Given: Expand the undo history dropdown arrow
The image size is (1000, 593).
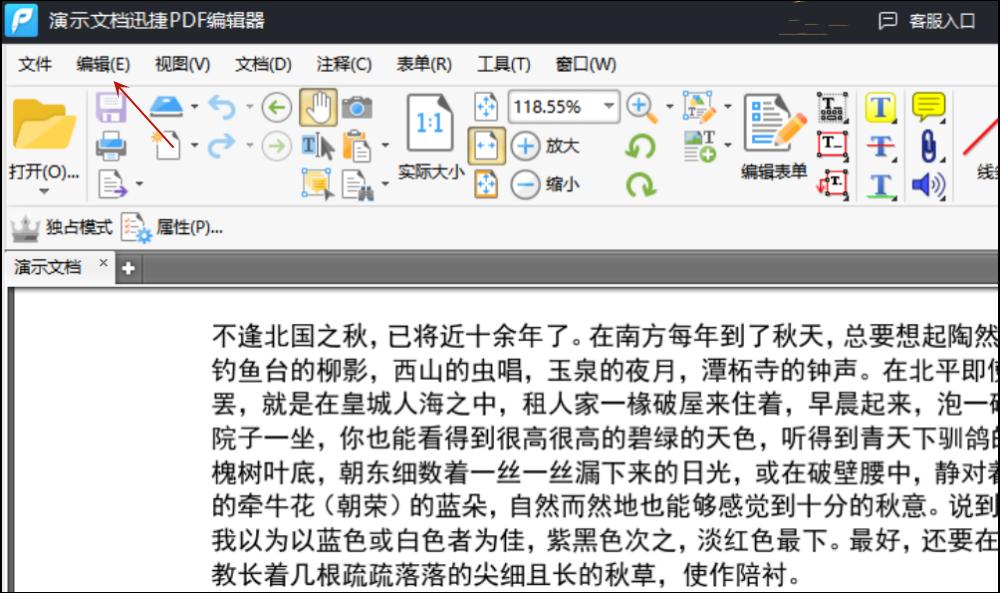Looking at the screenshot, I should point(249,106).
